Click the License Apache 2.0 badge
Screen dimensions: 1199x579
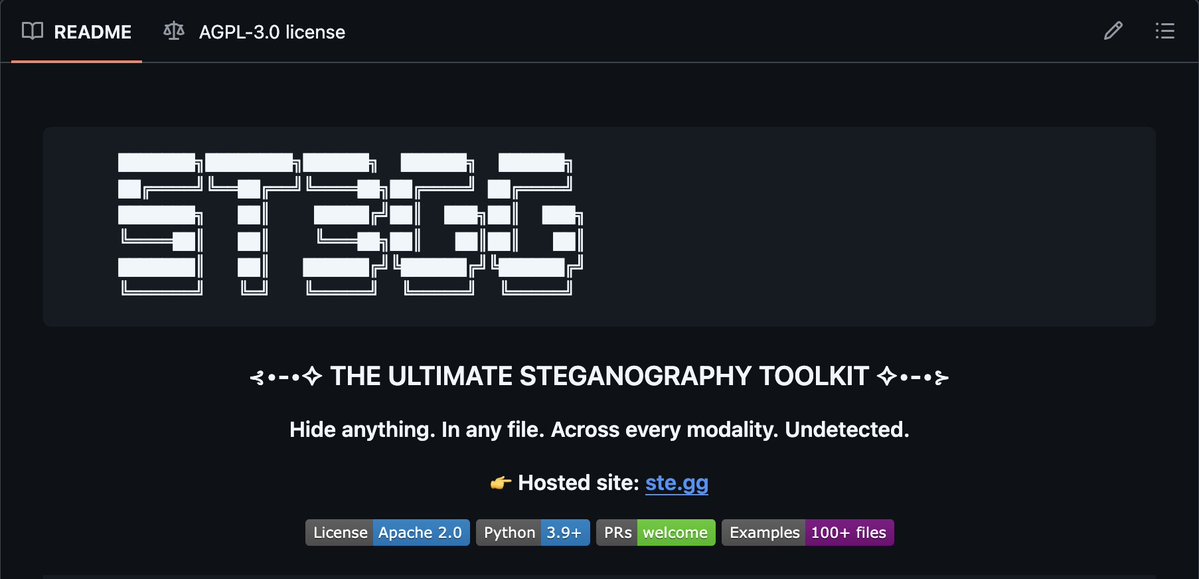[388, 532]
